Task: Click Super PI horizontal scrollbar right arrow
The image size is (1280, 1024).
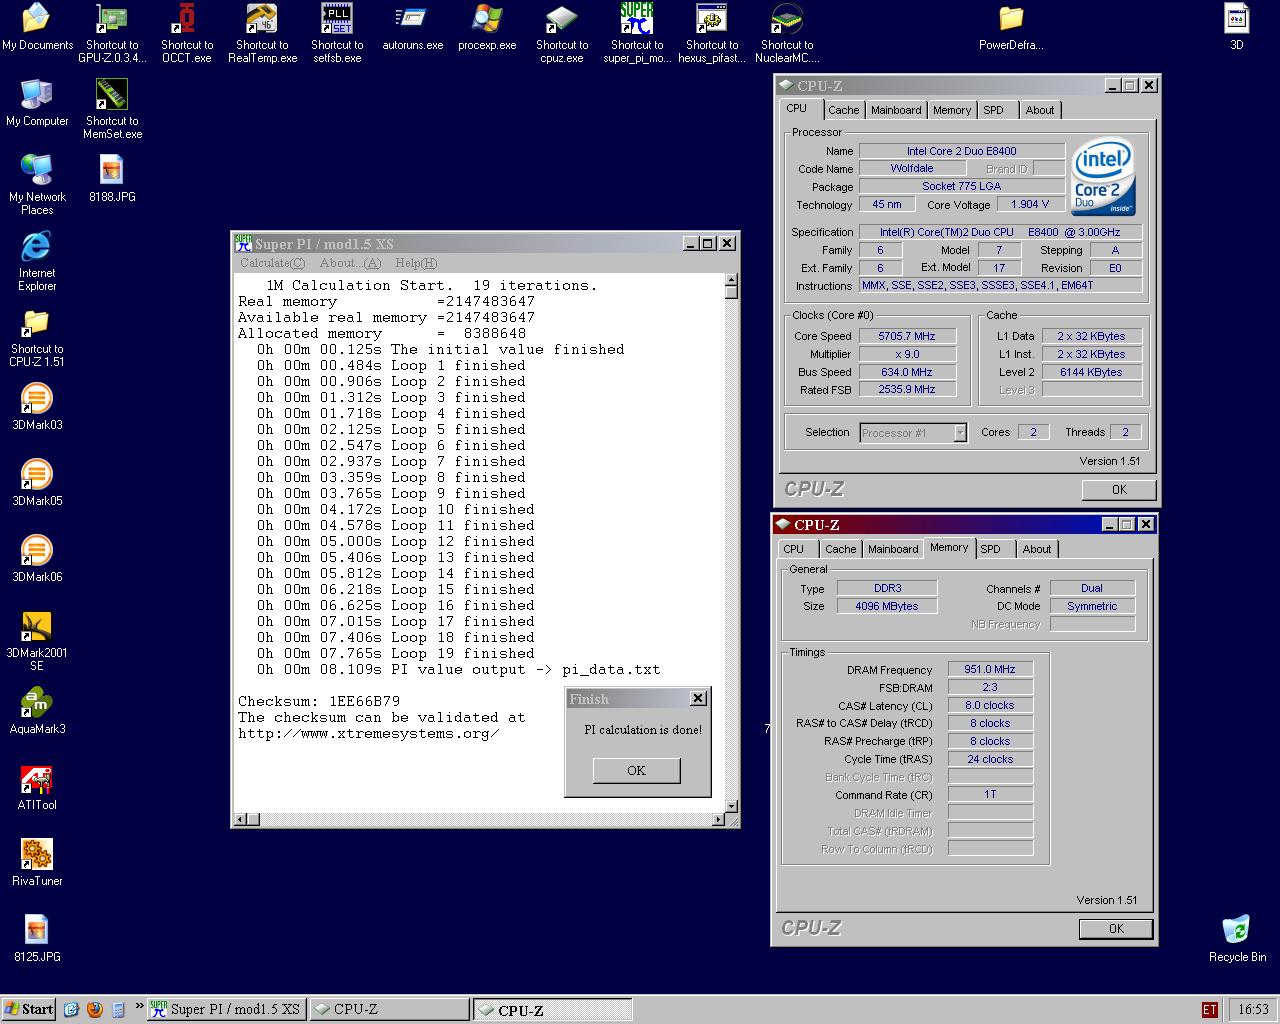Action: pos(718,820)
